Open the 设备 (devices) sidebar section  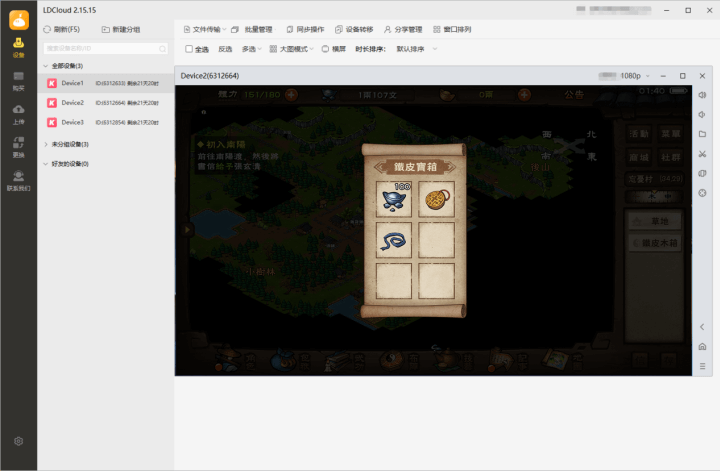pyautogui.click(x=18, y=47)
